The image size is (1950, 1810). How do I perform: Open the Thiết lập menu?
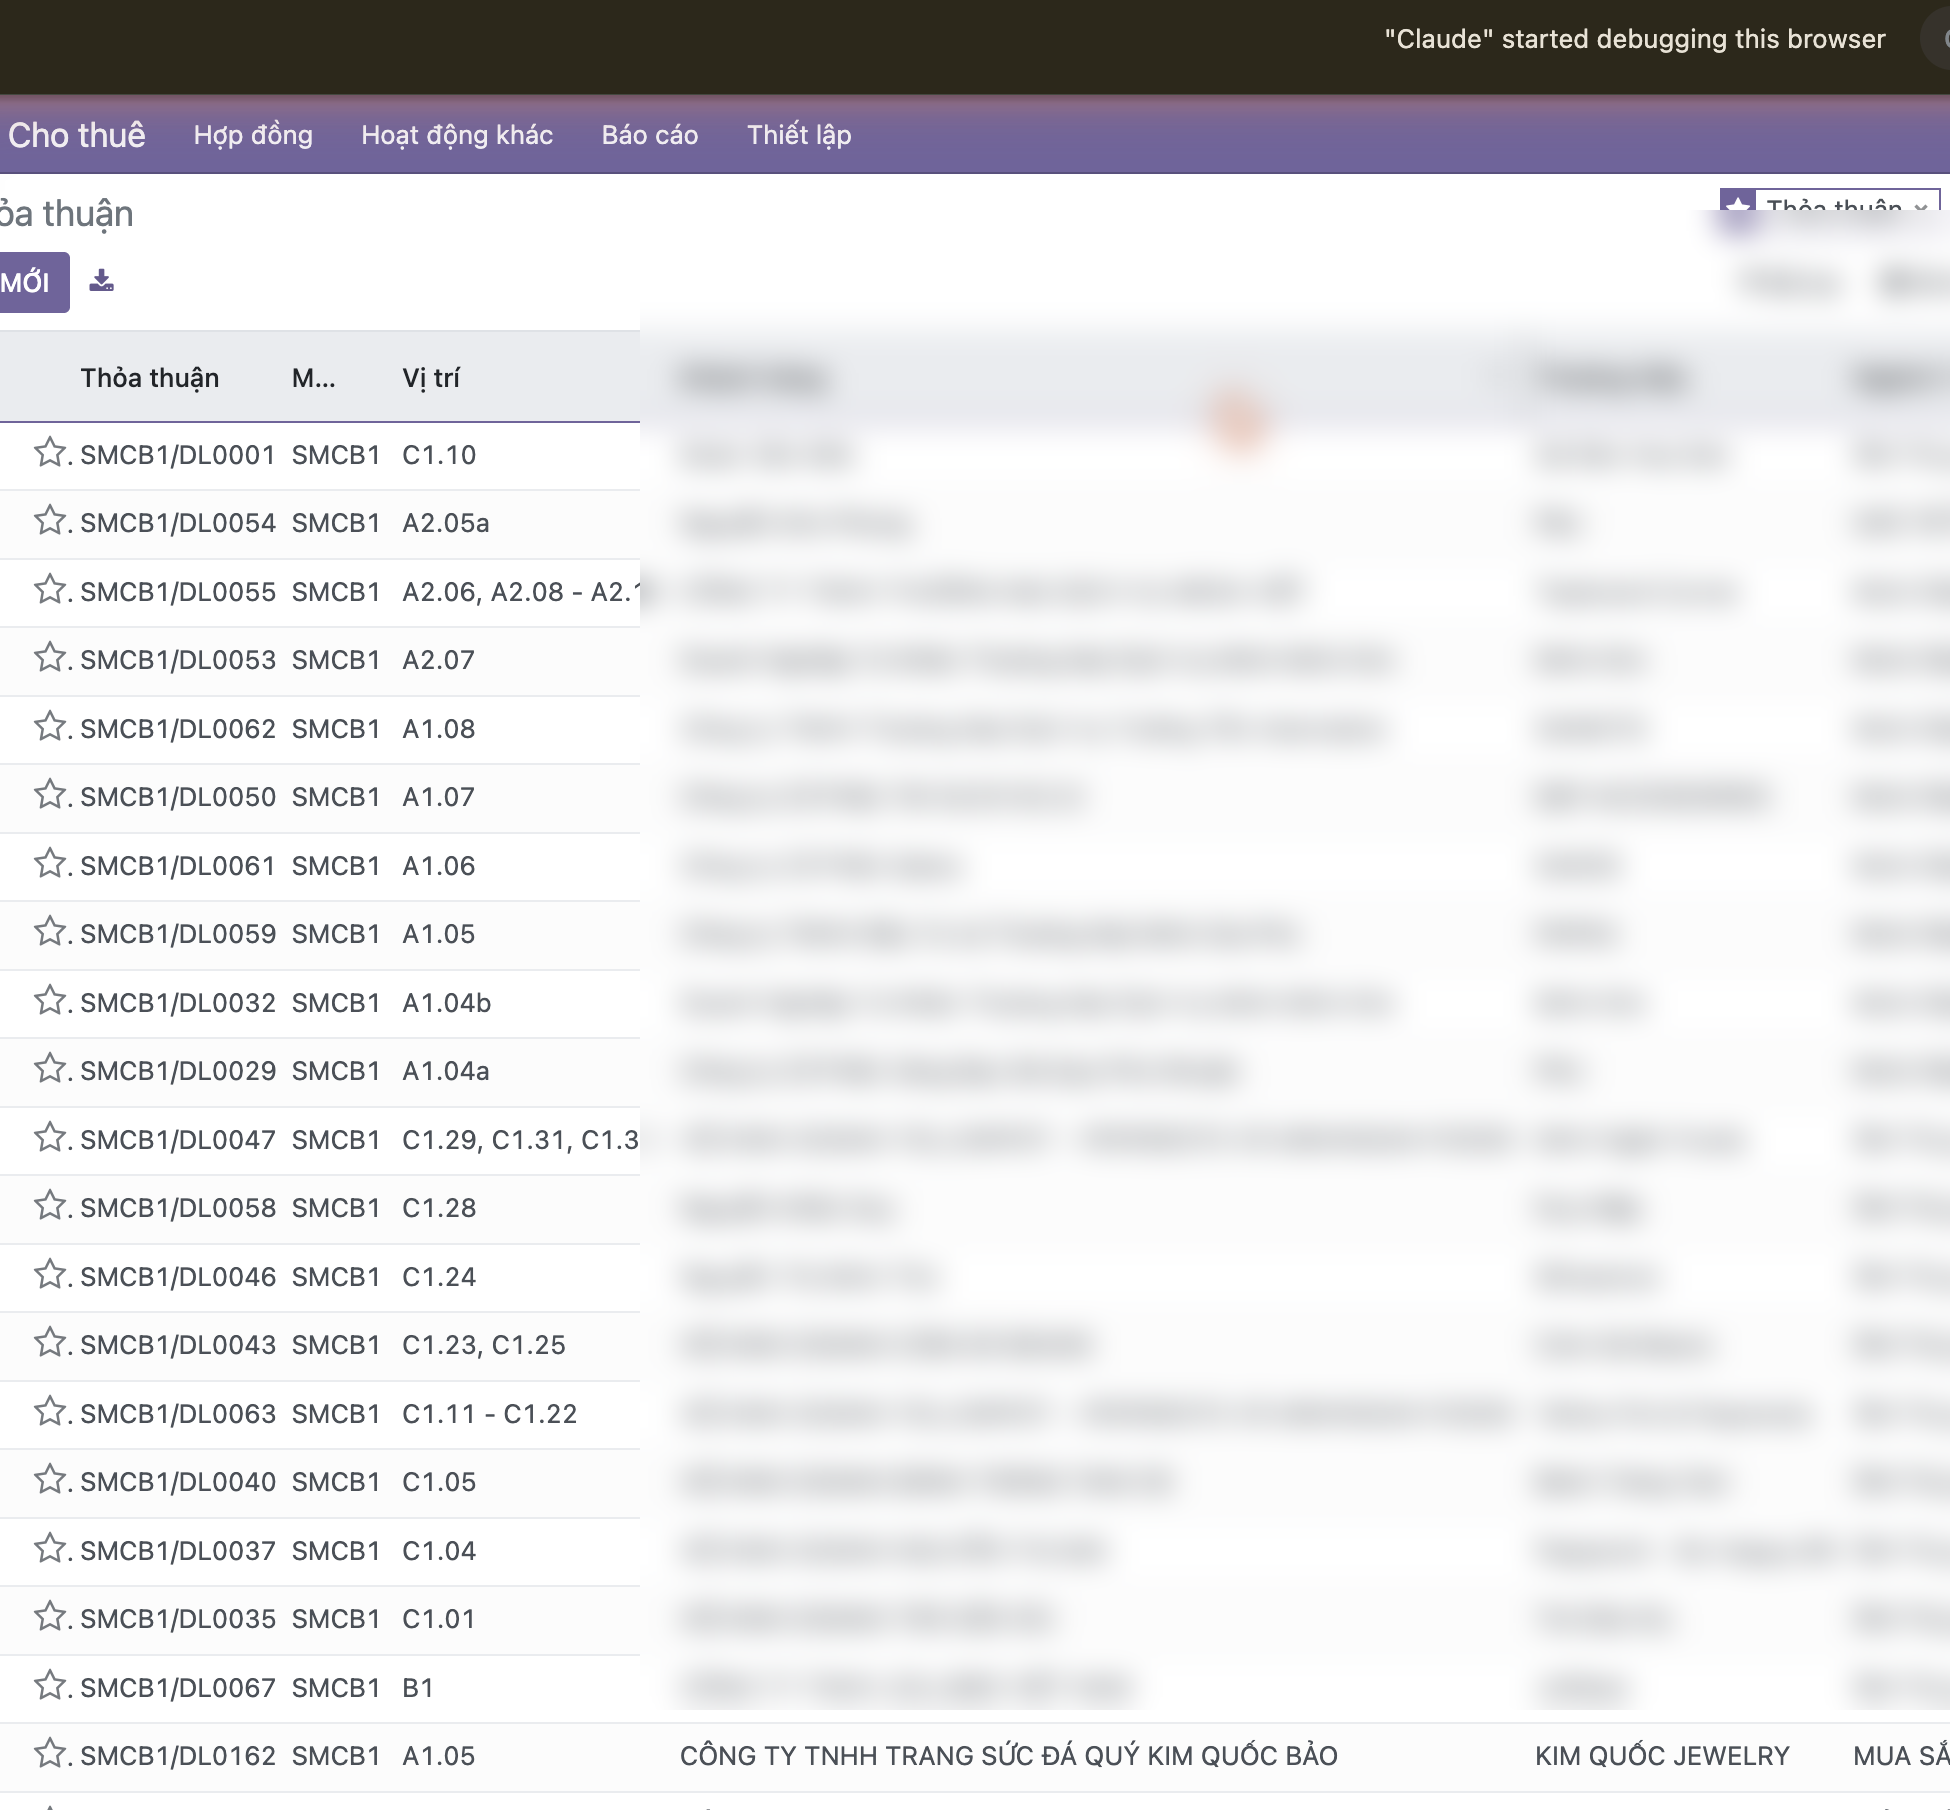[799, 135]
